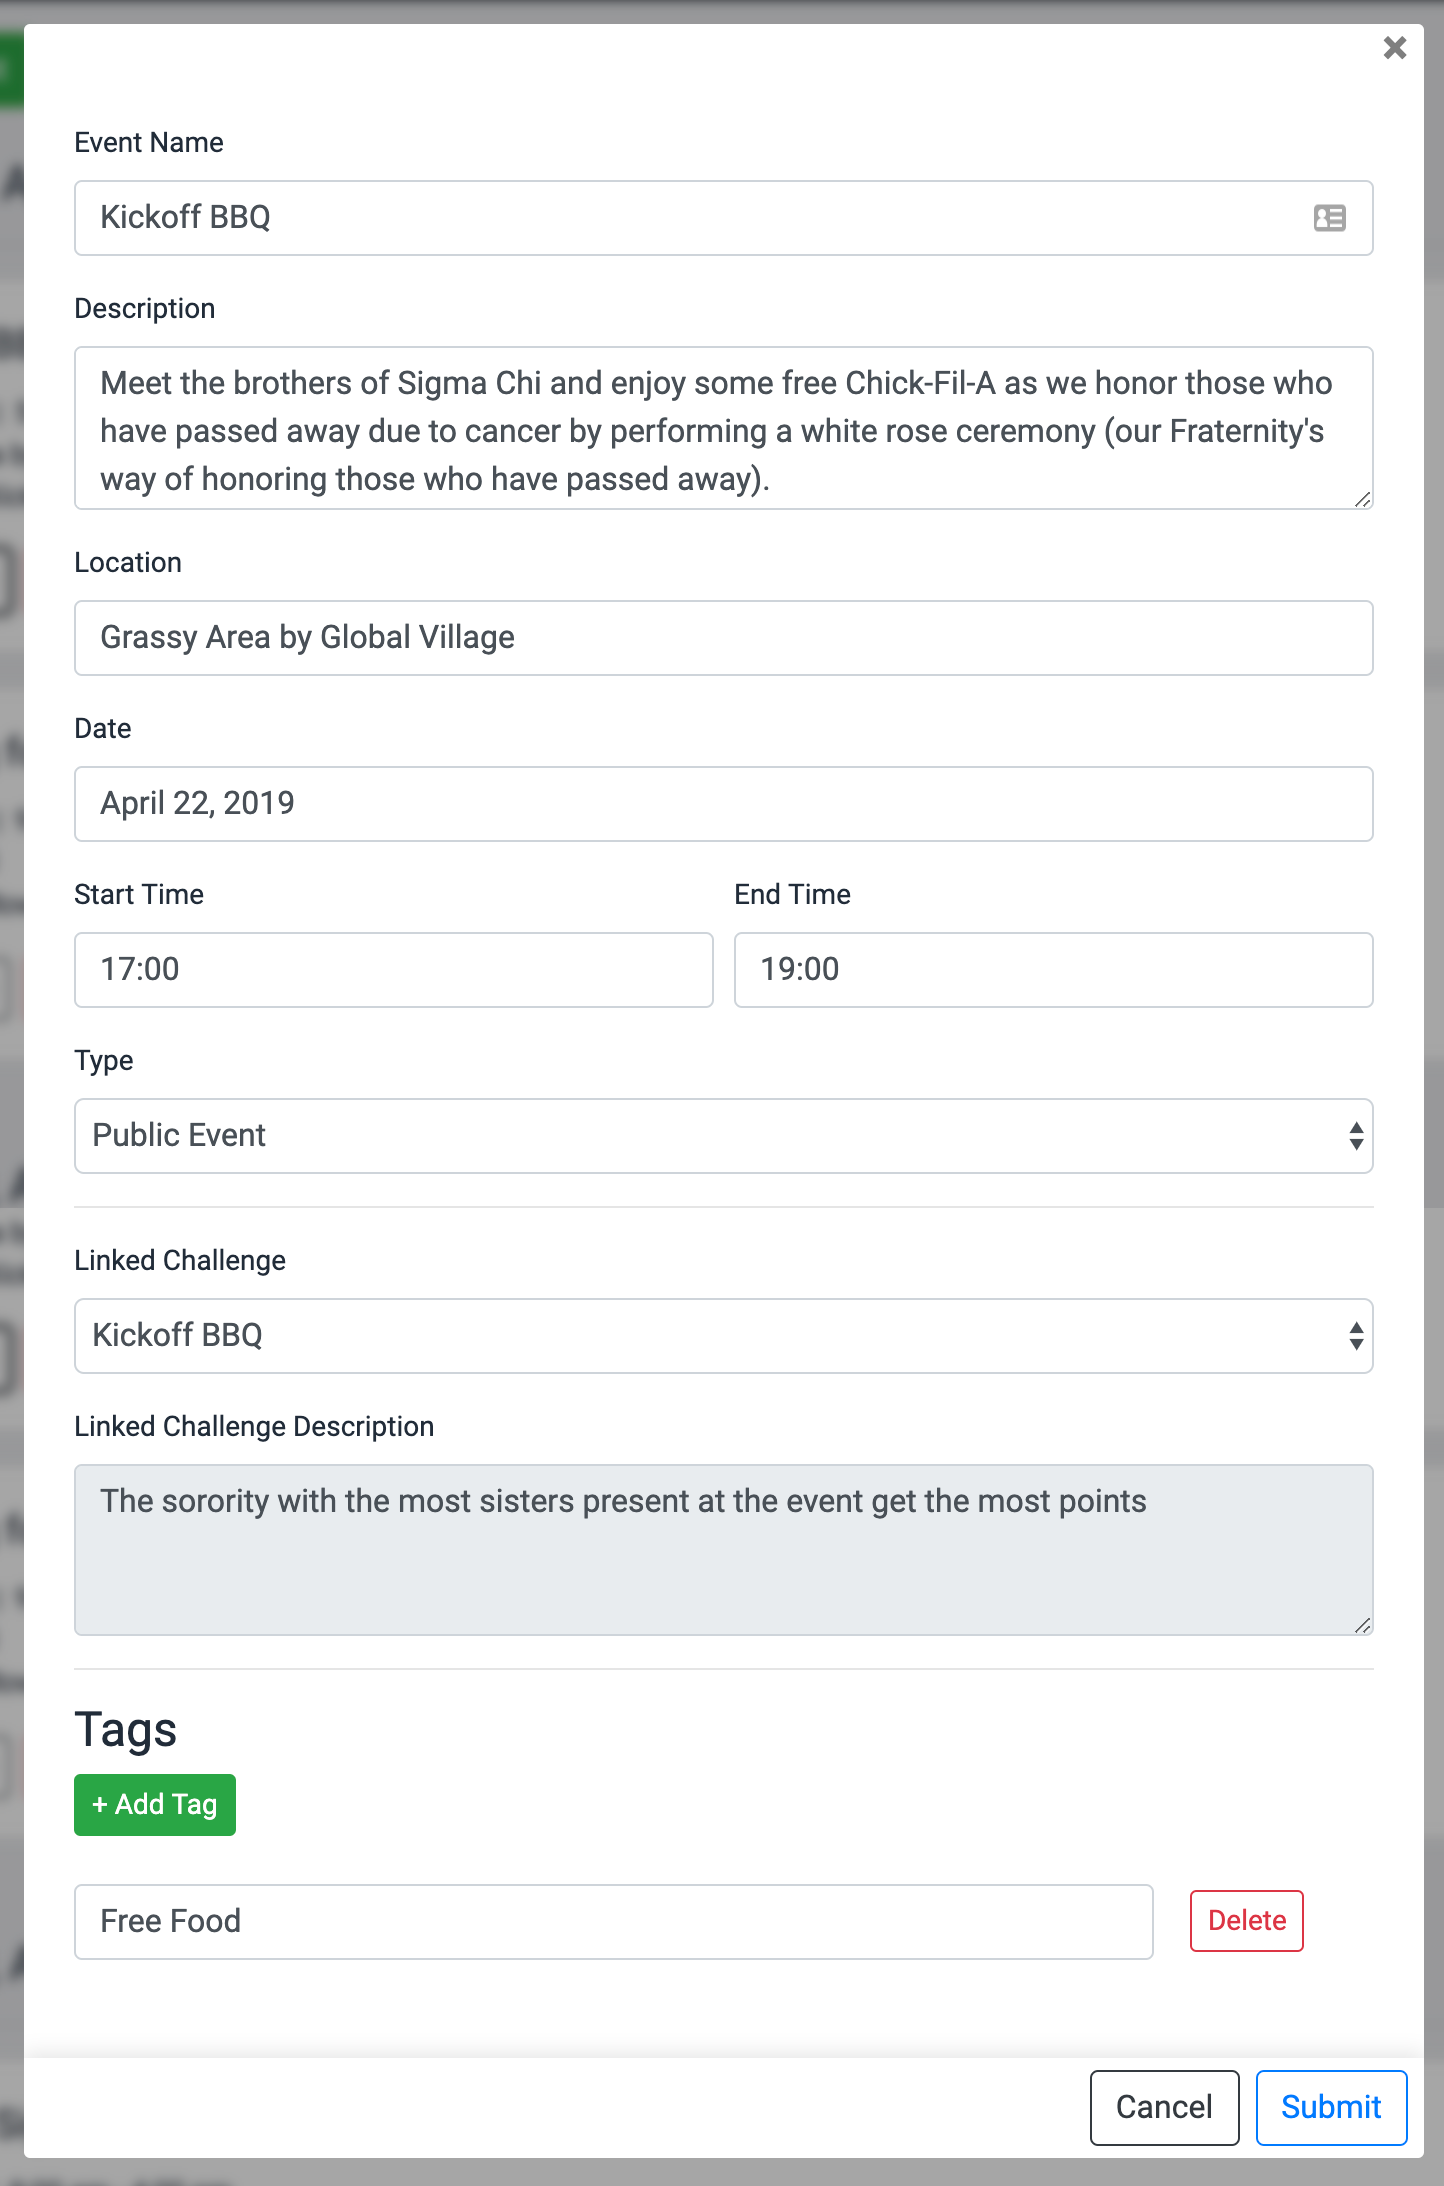Submit the event form
Viewport: 1444px width, 2186px height.
click(x=1331, y=2107)
